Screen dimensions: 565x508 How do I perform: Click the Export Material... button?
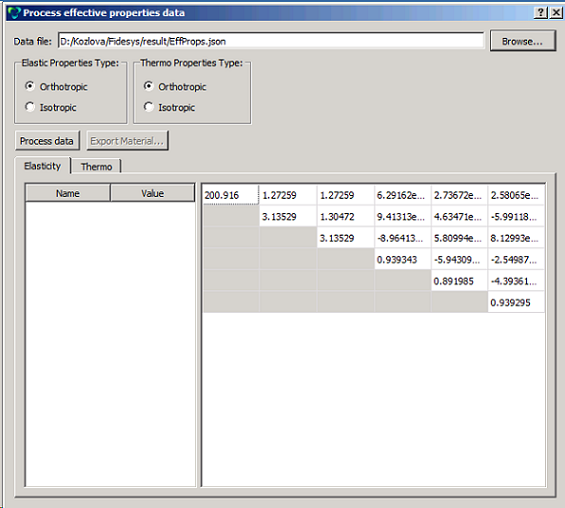pos(127,141)
